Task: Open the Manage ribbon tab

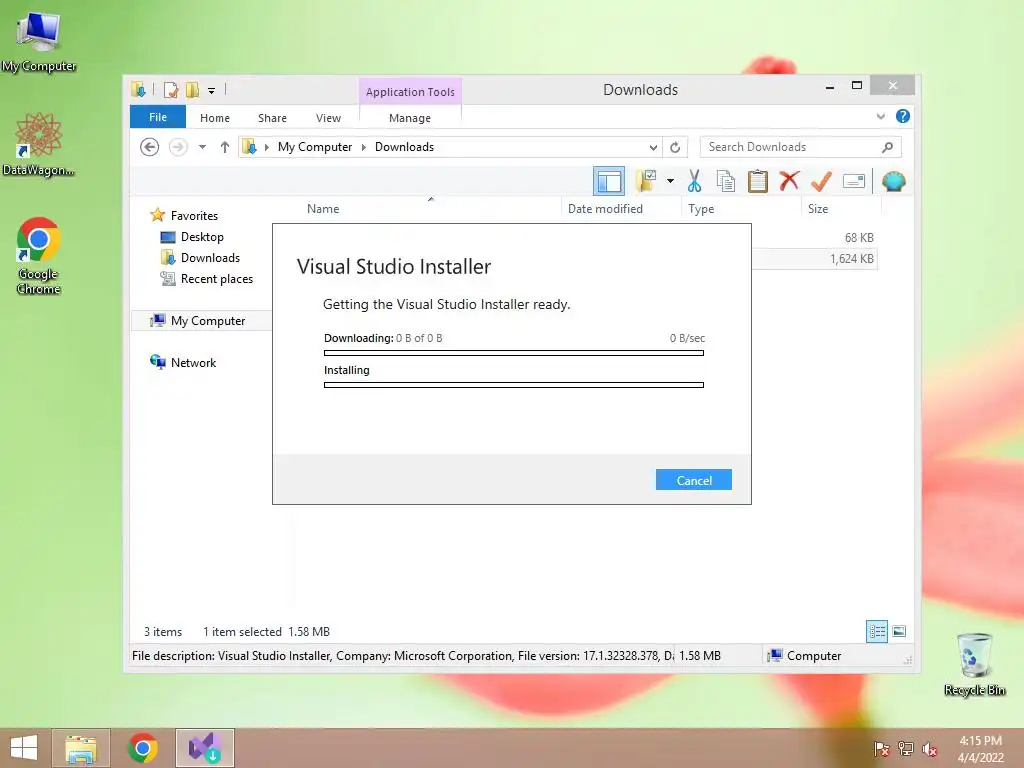Action: tap(409, 118)
